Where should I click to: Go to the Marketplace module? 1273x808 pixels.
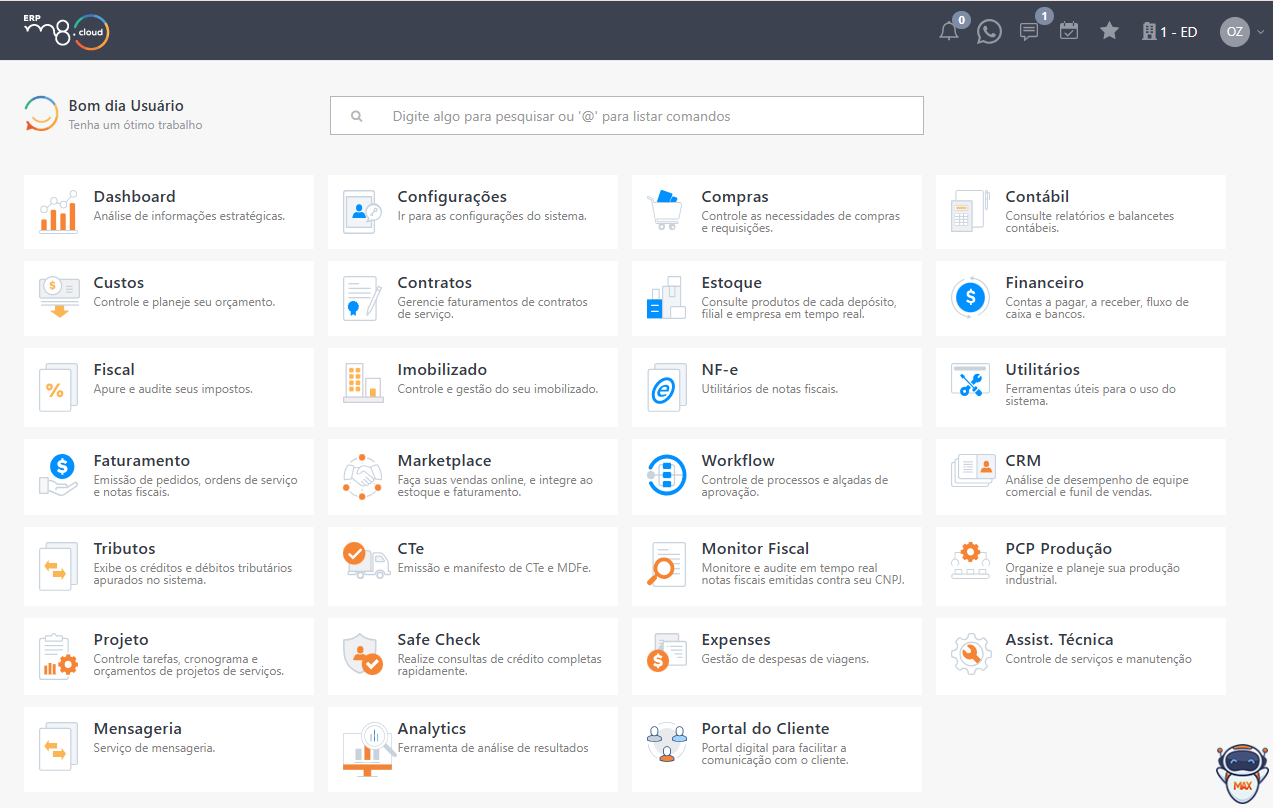click(473, 477)
